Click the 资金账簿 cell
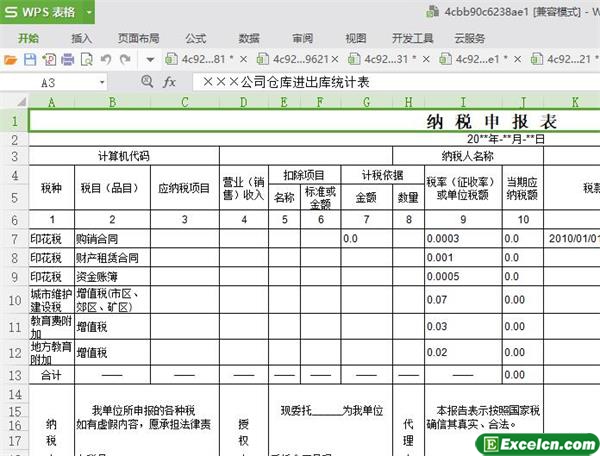The image size is (600, 456). (x=112, y=276)
